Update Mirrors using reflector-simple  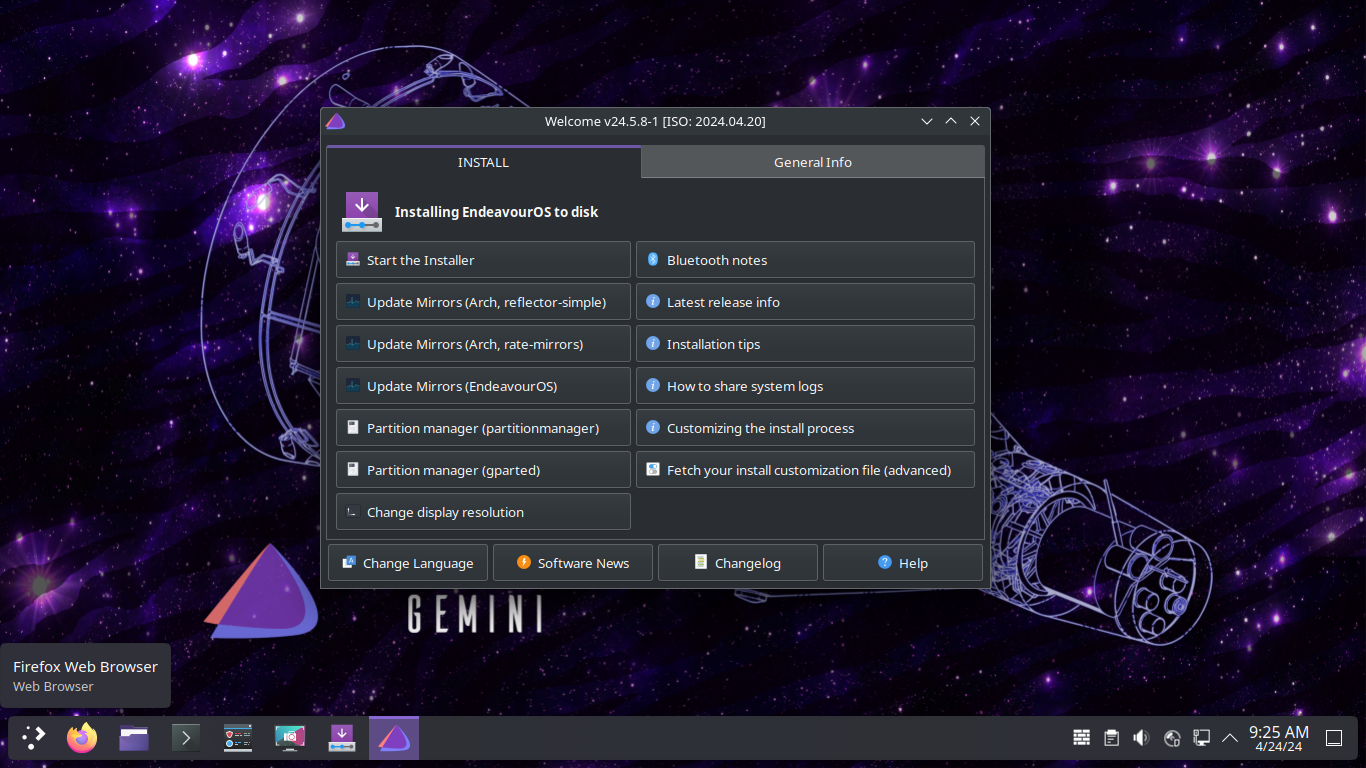(x=483, y=302)
